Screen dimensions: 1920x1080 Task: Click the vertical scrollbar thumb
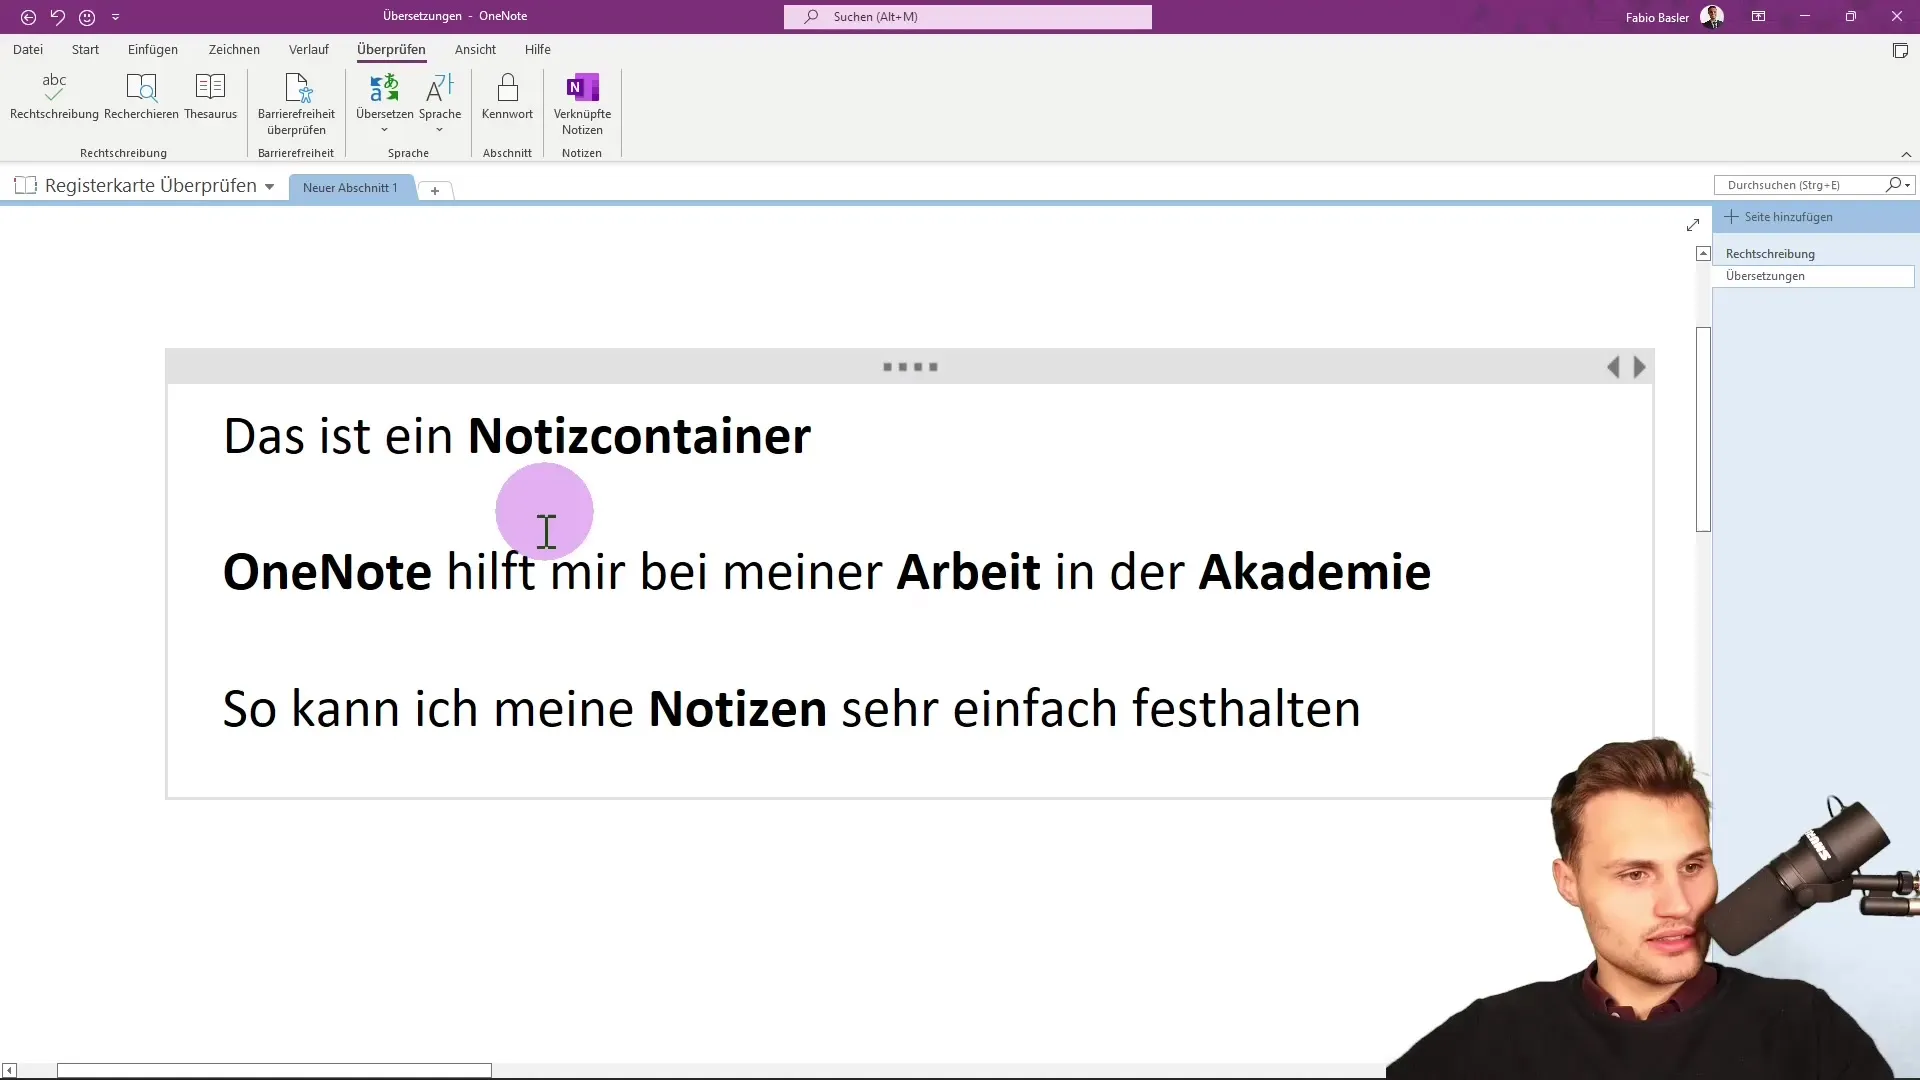click(x=1703, y=429)
